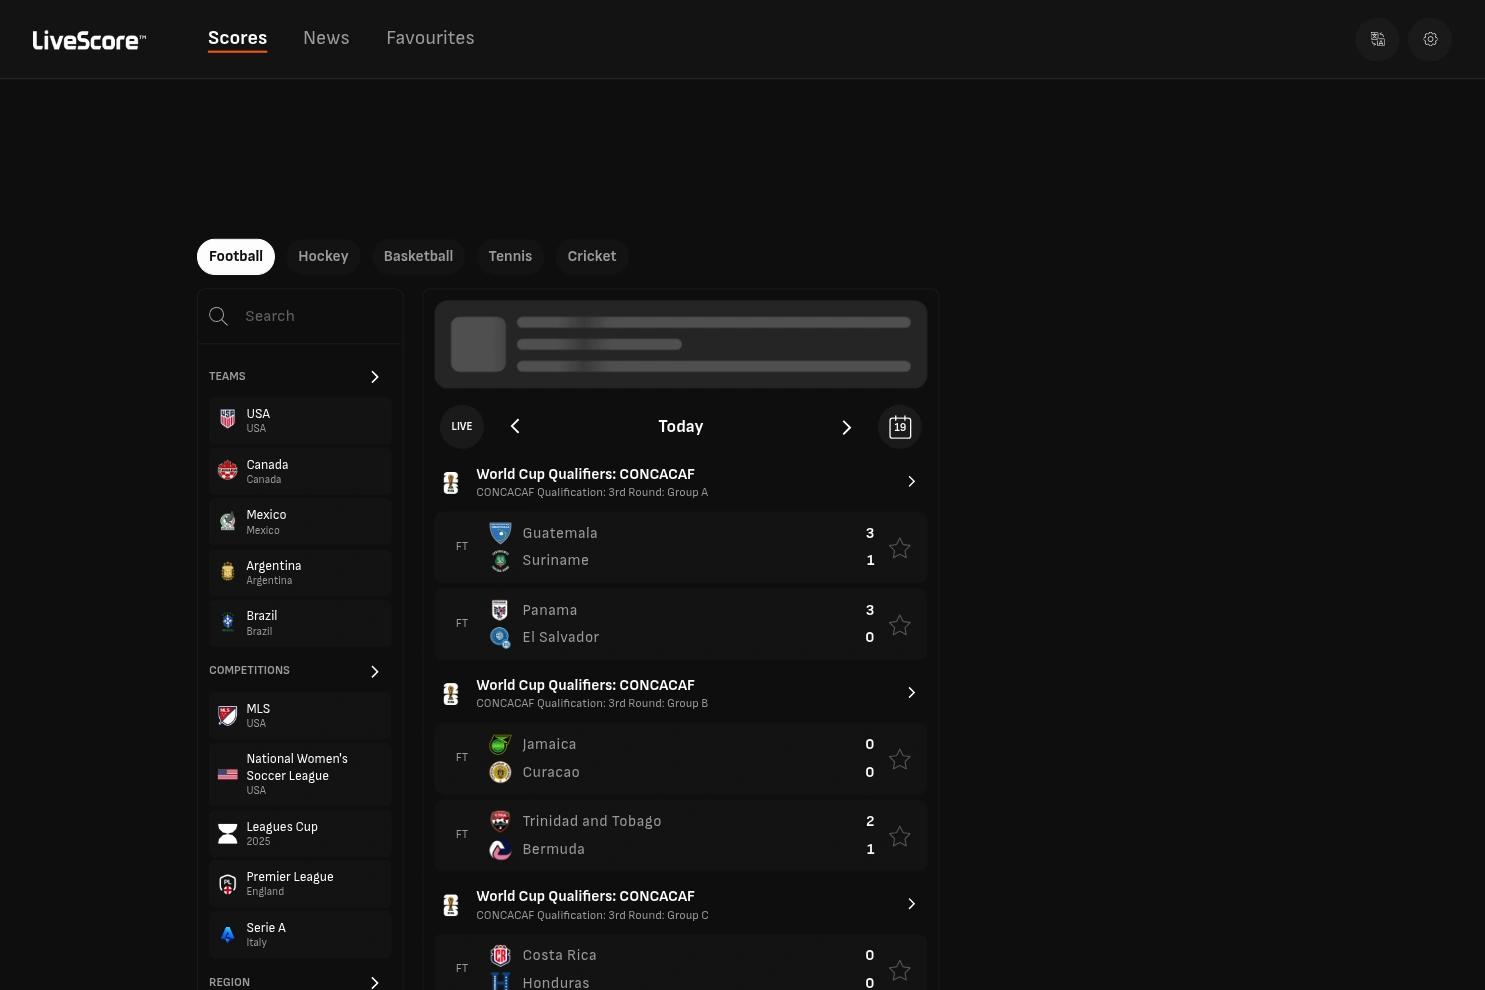Click the Today date label
Screen dimensions: 1485x990
[681, 427]
